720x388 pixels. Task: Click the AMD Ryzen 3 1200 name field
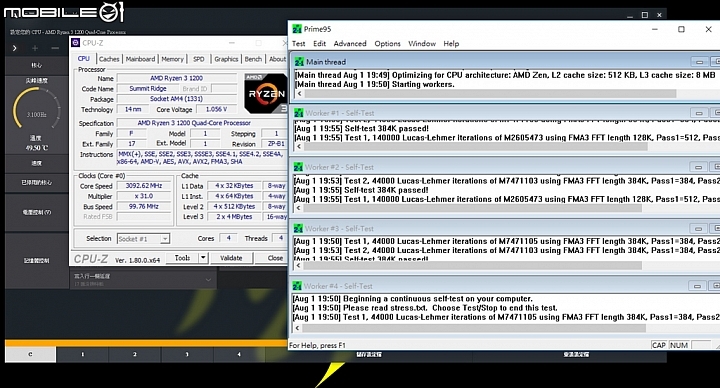[x=176, y=78]
